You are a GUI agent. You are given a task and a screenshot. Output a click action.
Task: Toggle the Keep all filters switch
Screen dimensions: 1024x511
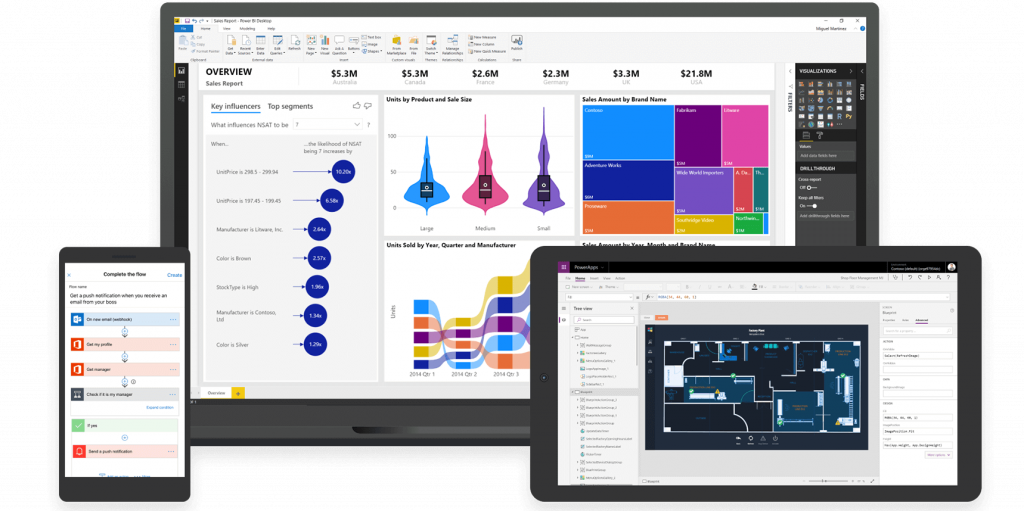(812, 206)
